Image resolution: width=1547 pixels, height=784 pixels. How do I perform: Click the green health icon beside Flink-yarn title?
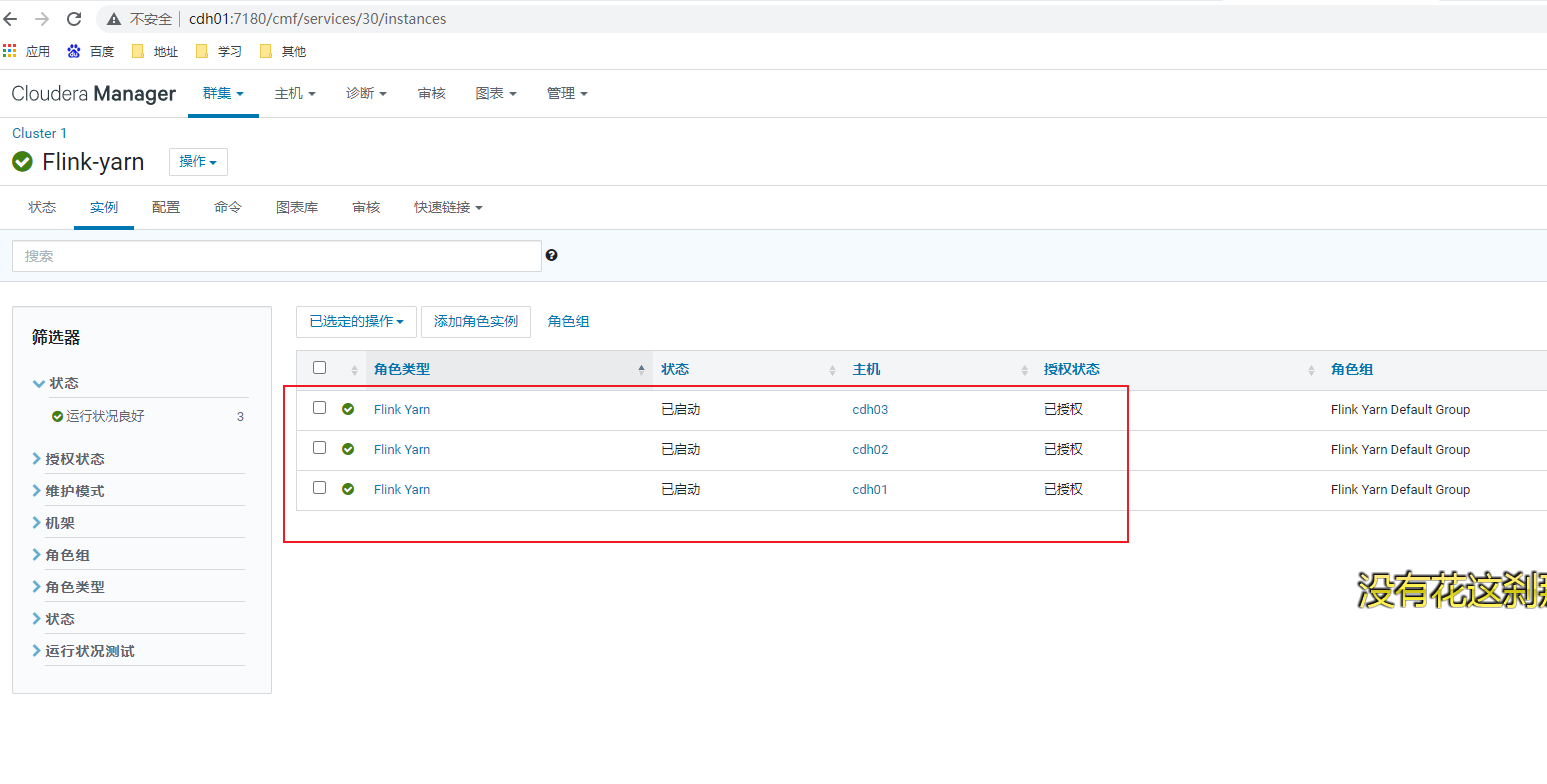pyautogui.click(x=21, y=162)
